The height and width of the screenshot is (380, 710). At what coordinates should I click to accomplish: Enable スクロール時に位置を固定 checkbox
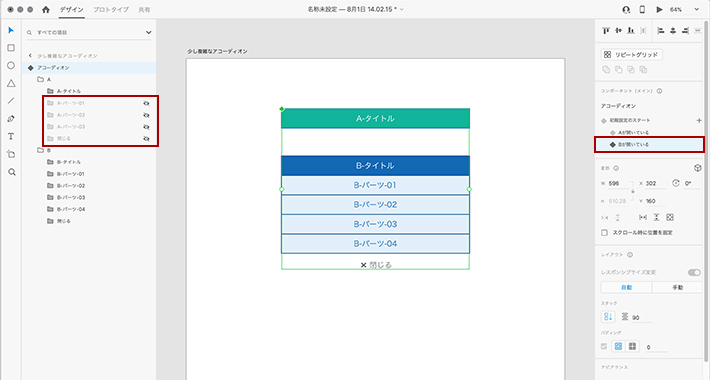(604, 232)
